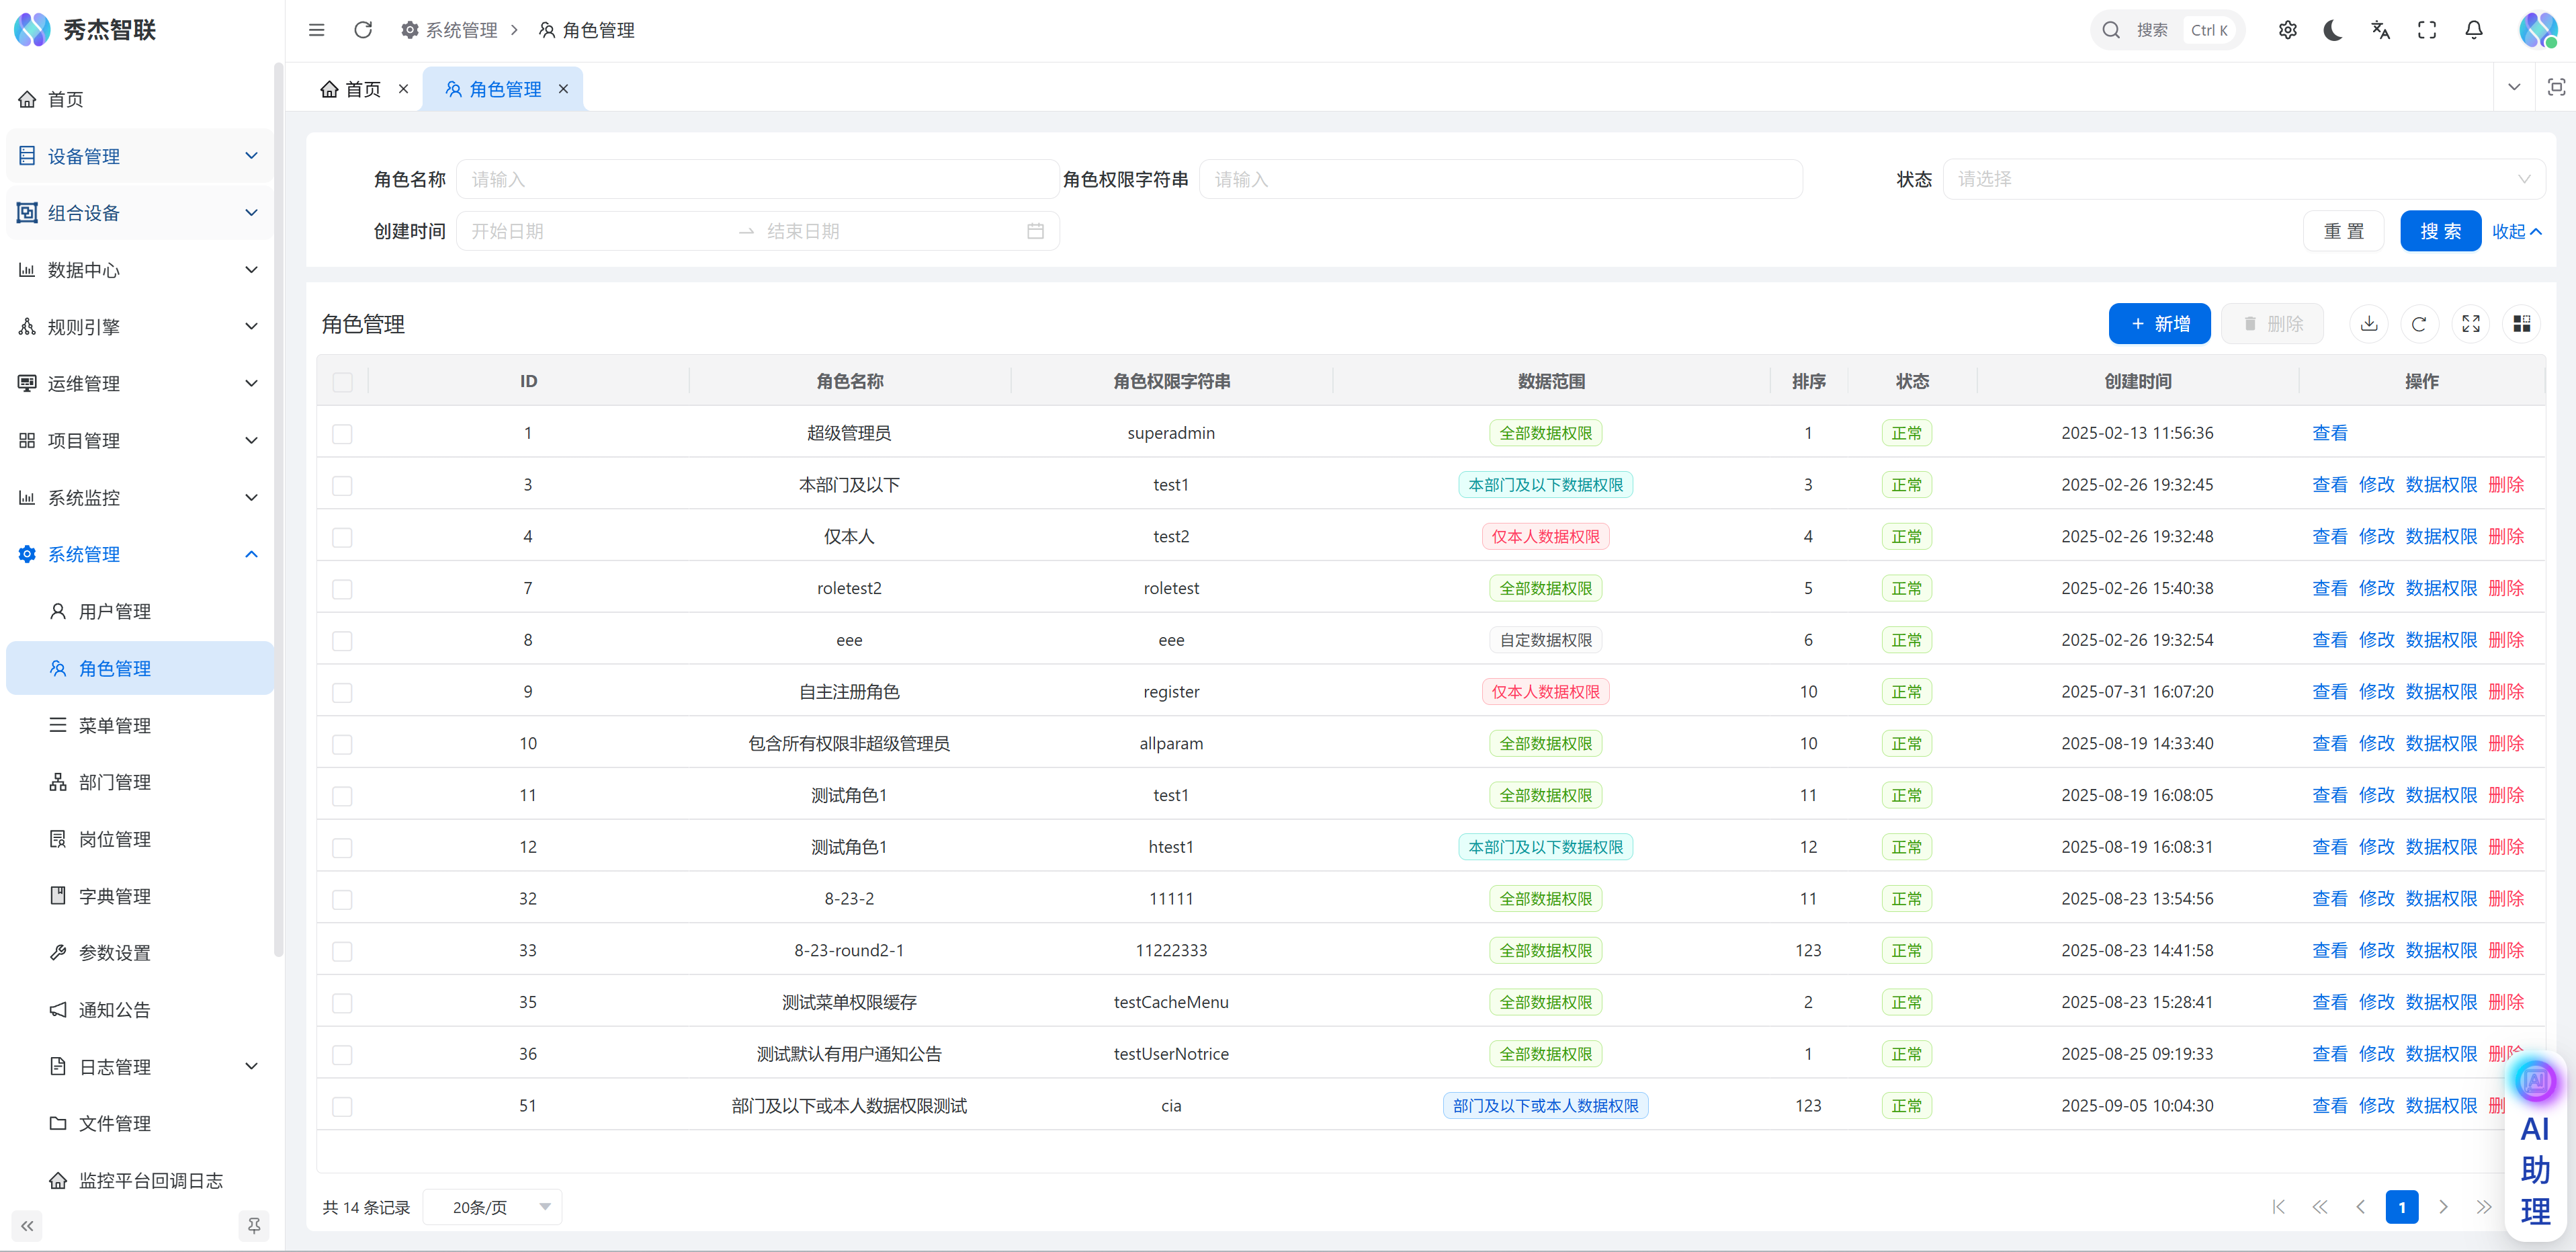This screenshot has width=2576, height=1252.
Task: Click 数据权限 link for the test2 row
Action: click(2441, 537)
